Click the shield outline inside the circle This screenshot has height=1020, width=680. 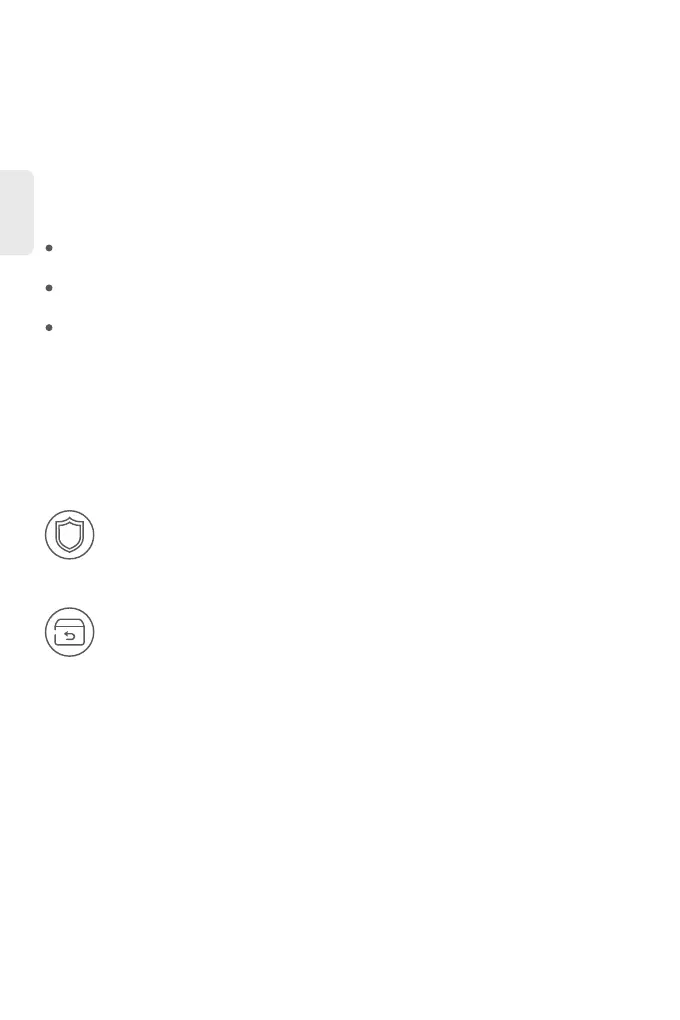[70, 535]
